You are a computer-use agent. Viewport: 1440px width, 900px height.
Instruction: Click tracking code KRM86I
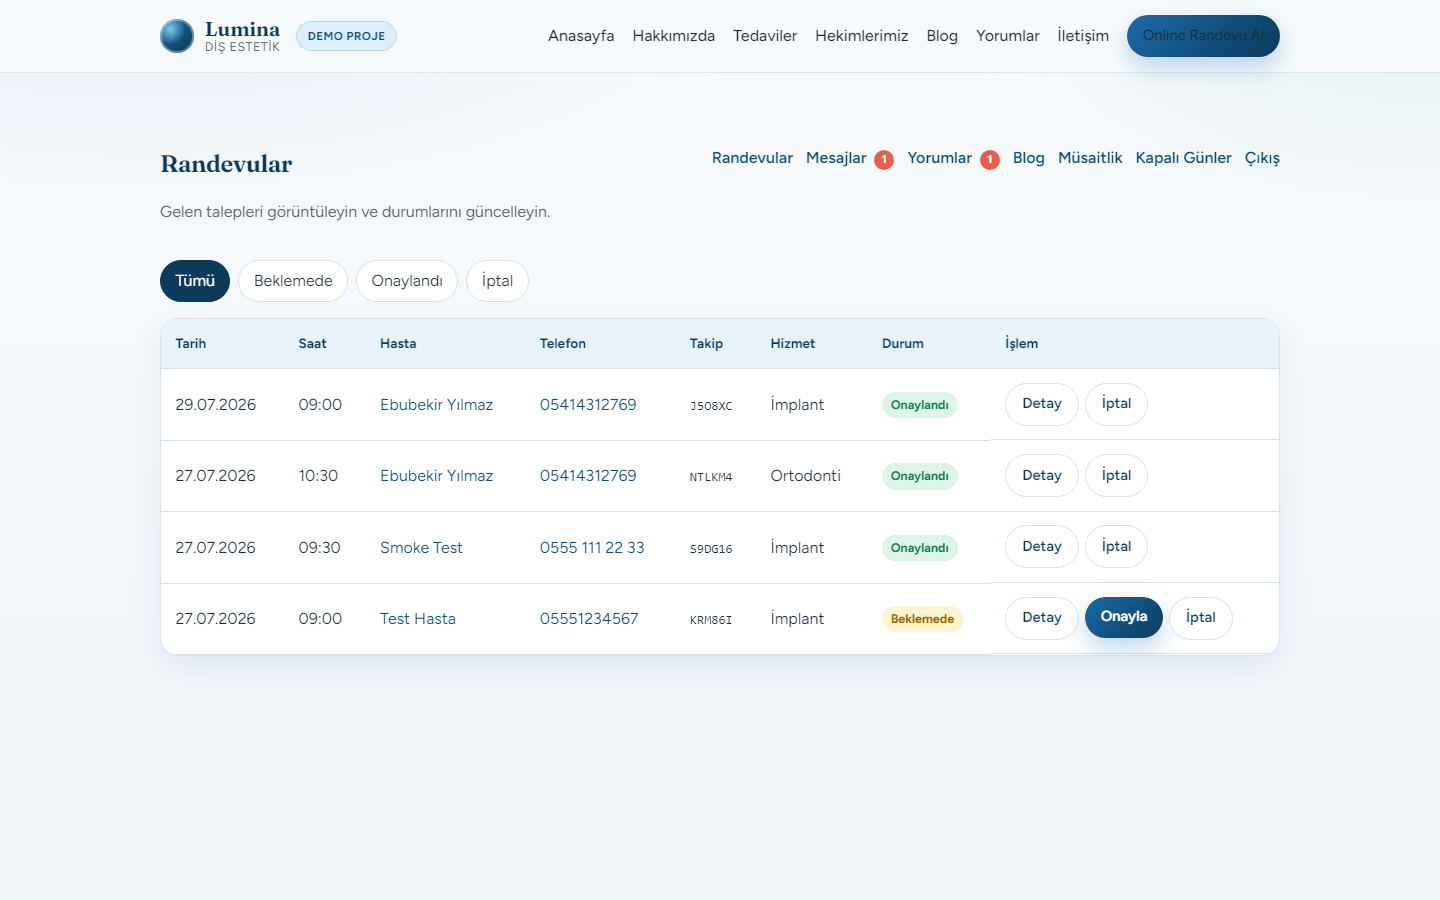tap(711, 620)
